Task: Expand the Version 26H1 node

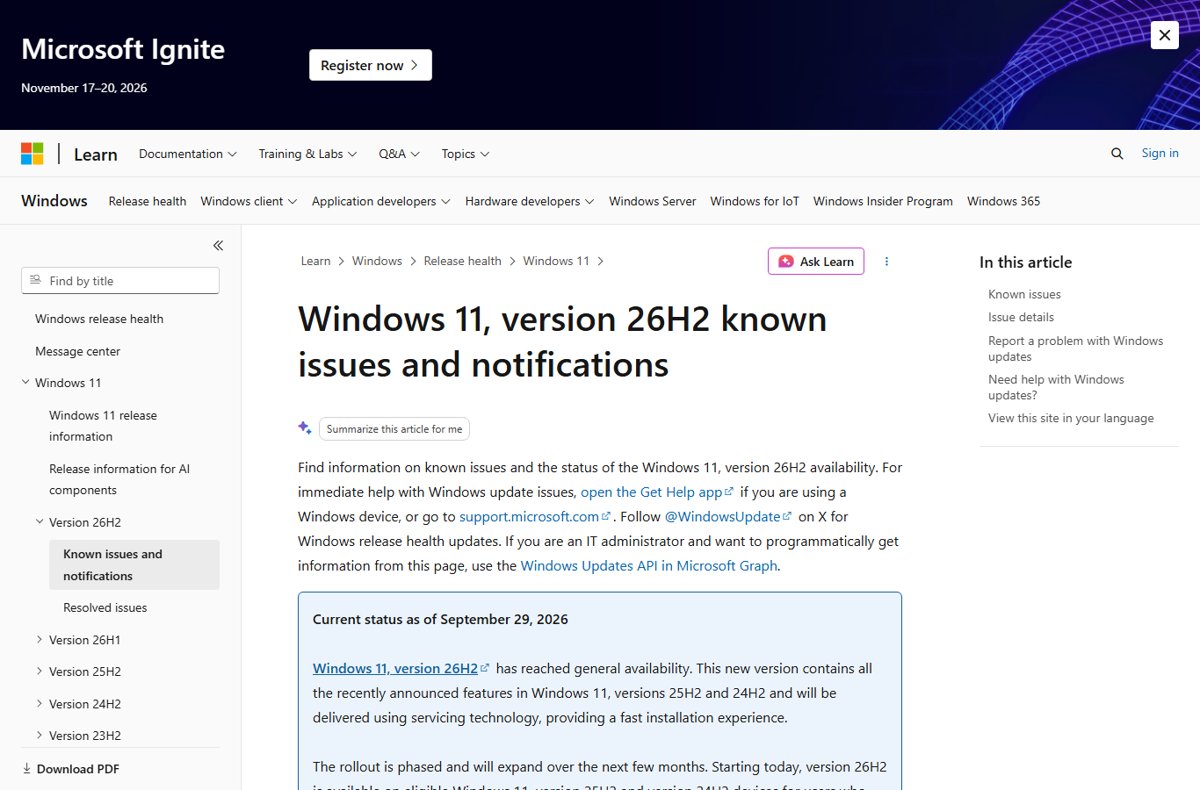Action: [x=40, y=640]
